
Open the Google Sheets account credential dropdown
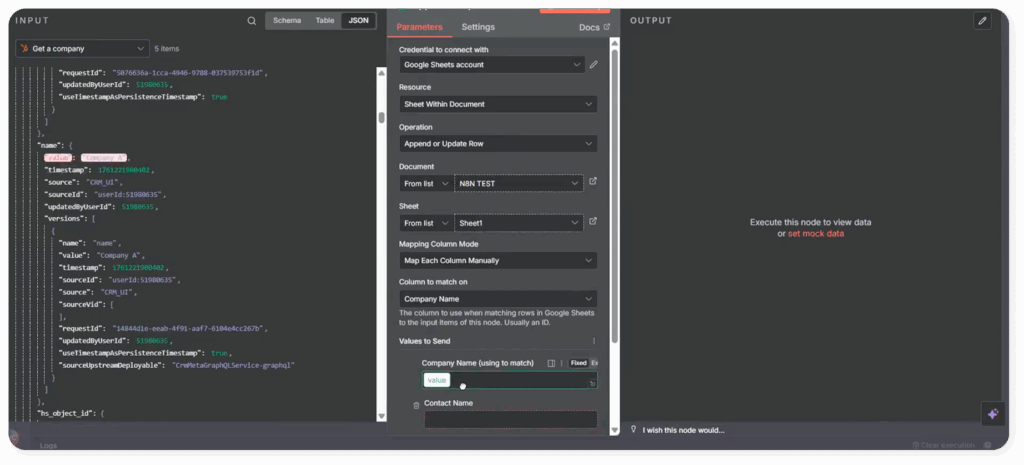[492, 65]
